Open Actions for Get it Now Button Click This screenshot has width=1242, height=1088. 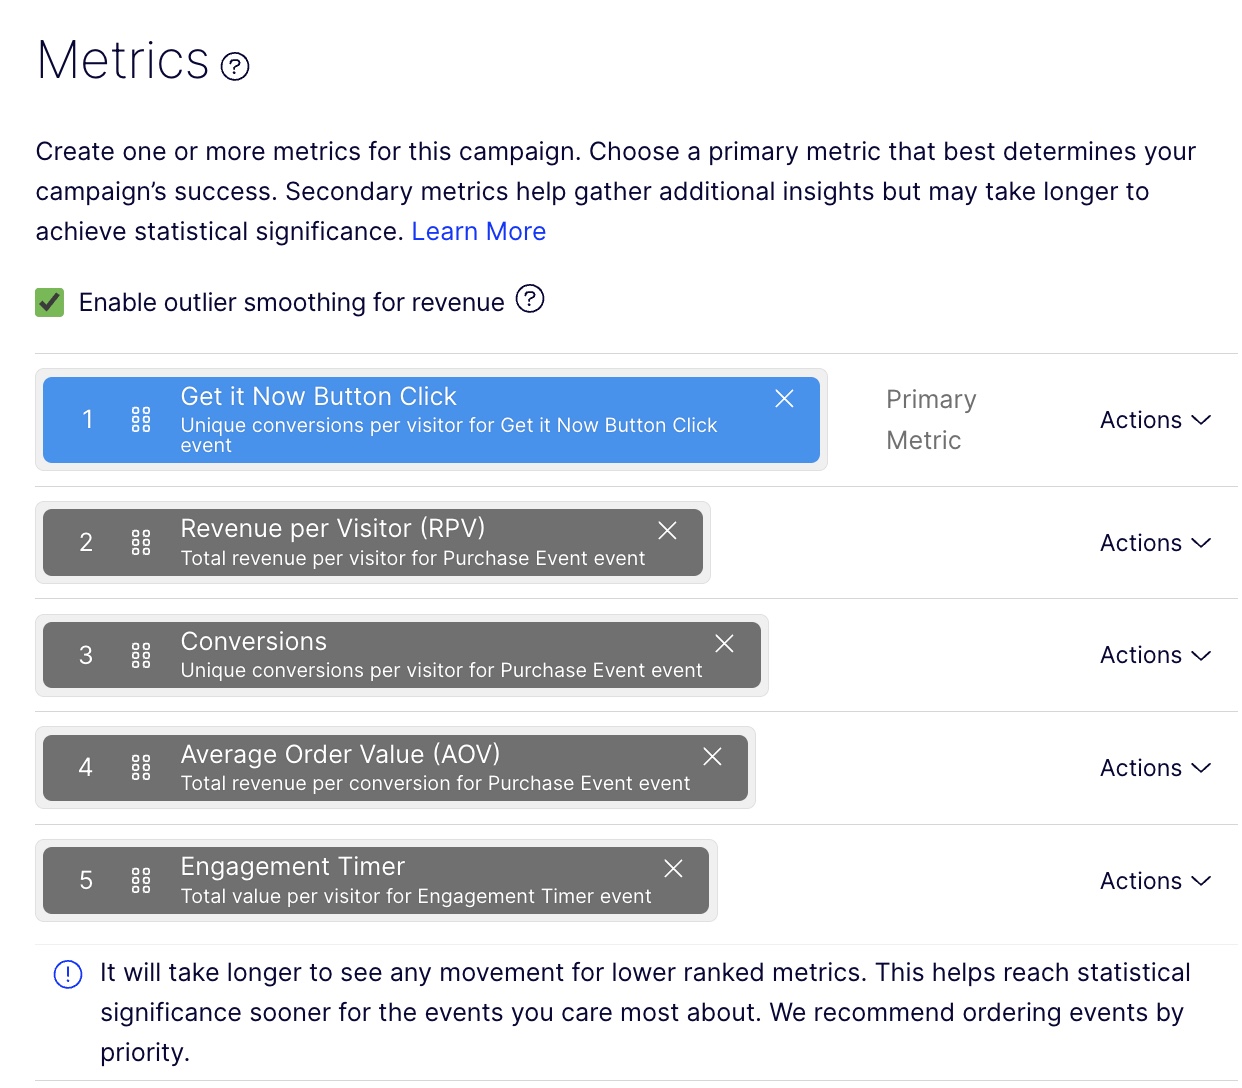pyautogui.click(x=1154, y=420)
